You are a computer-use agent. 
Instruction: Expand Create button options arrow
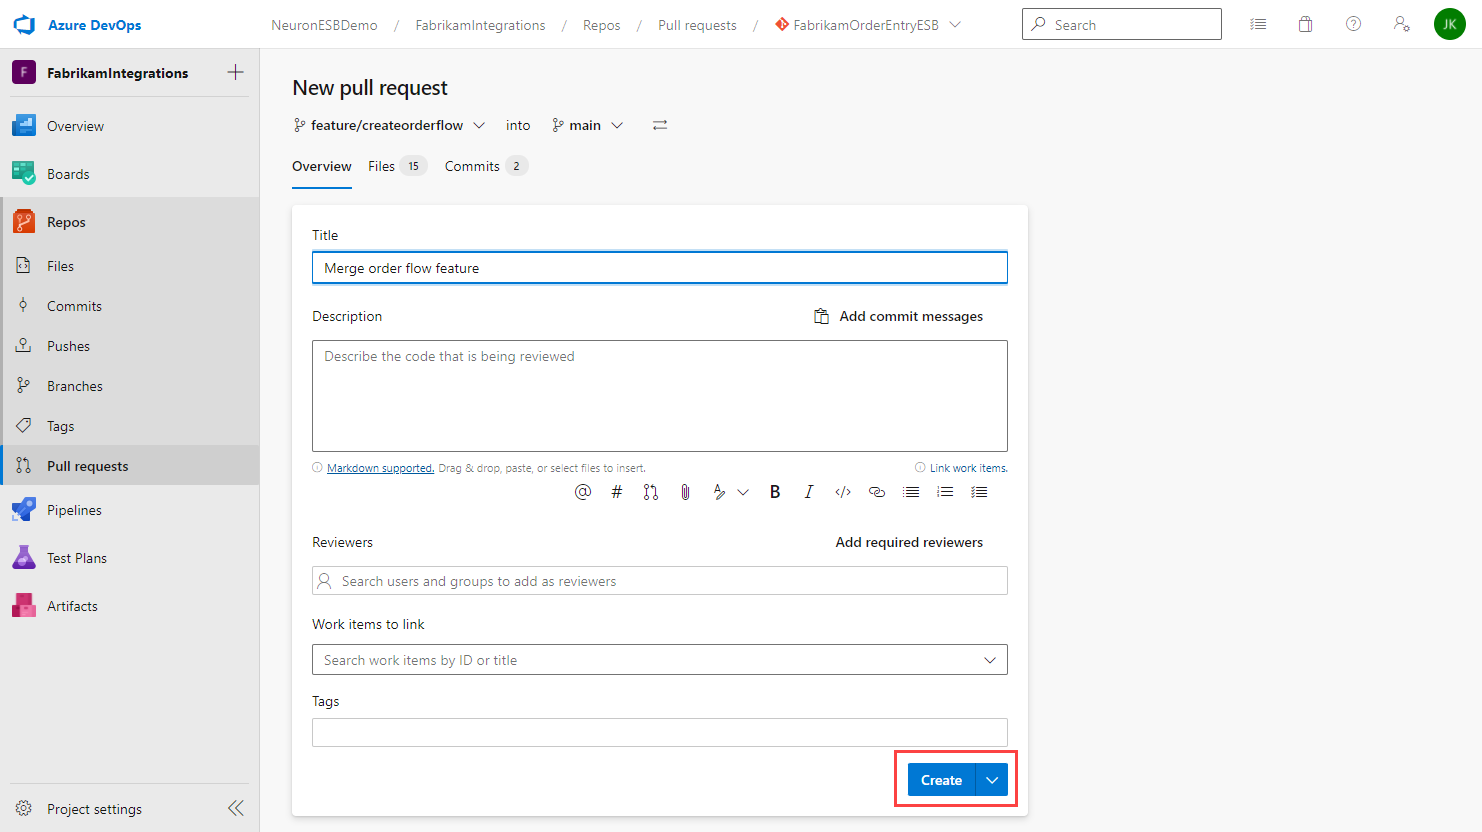992,780
